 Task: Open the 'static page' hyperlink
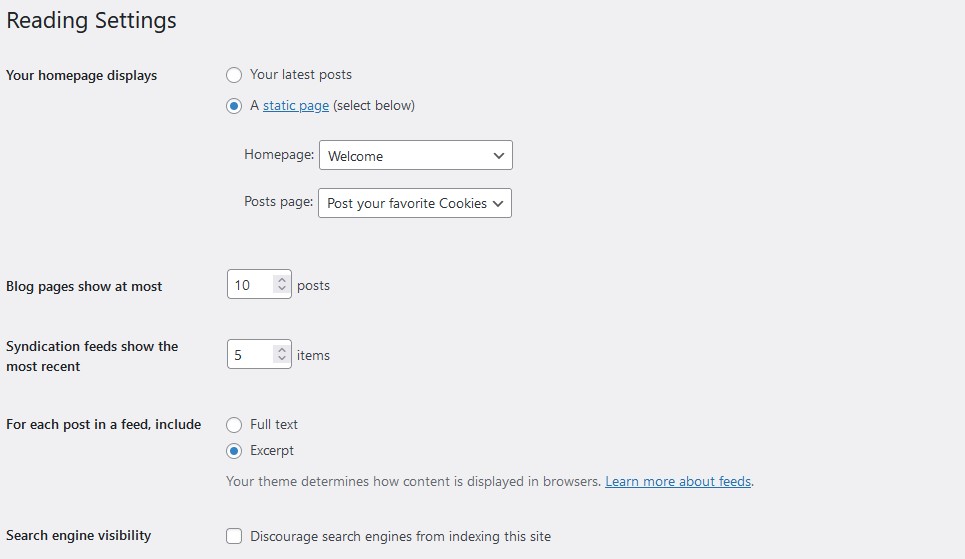click(296, 106)
